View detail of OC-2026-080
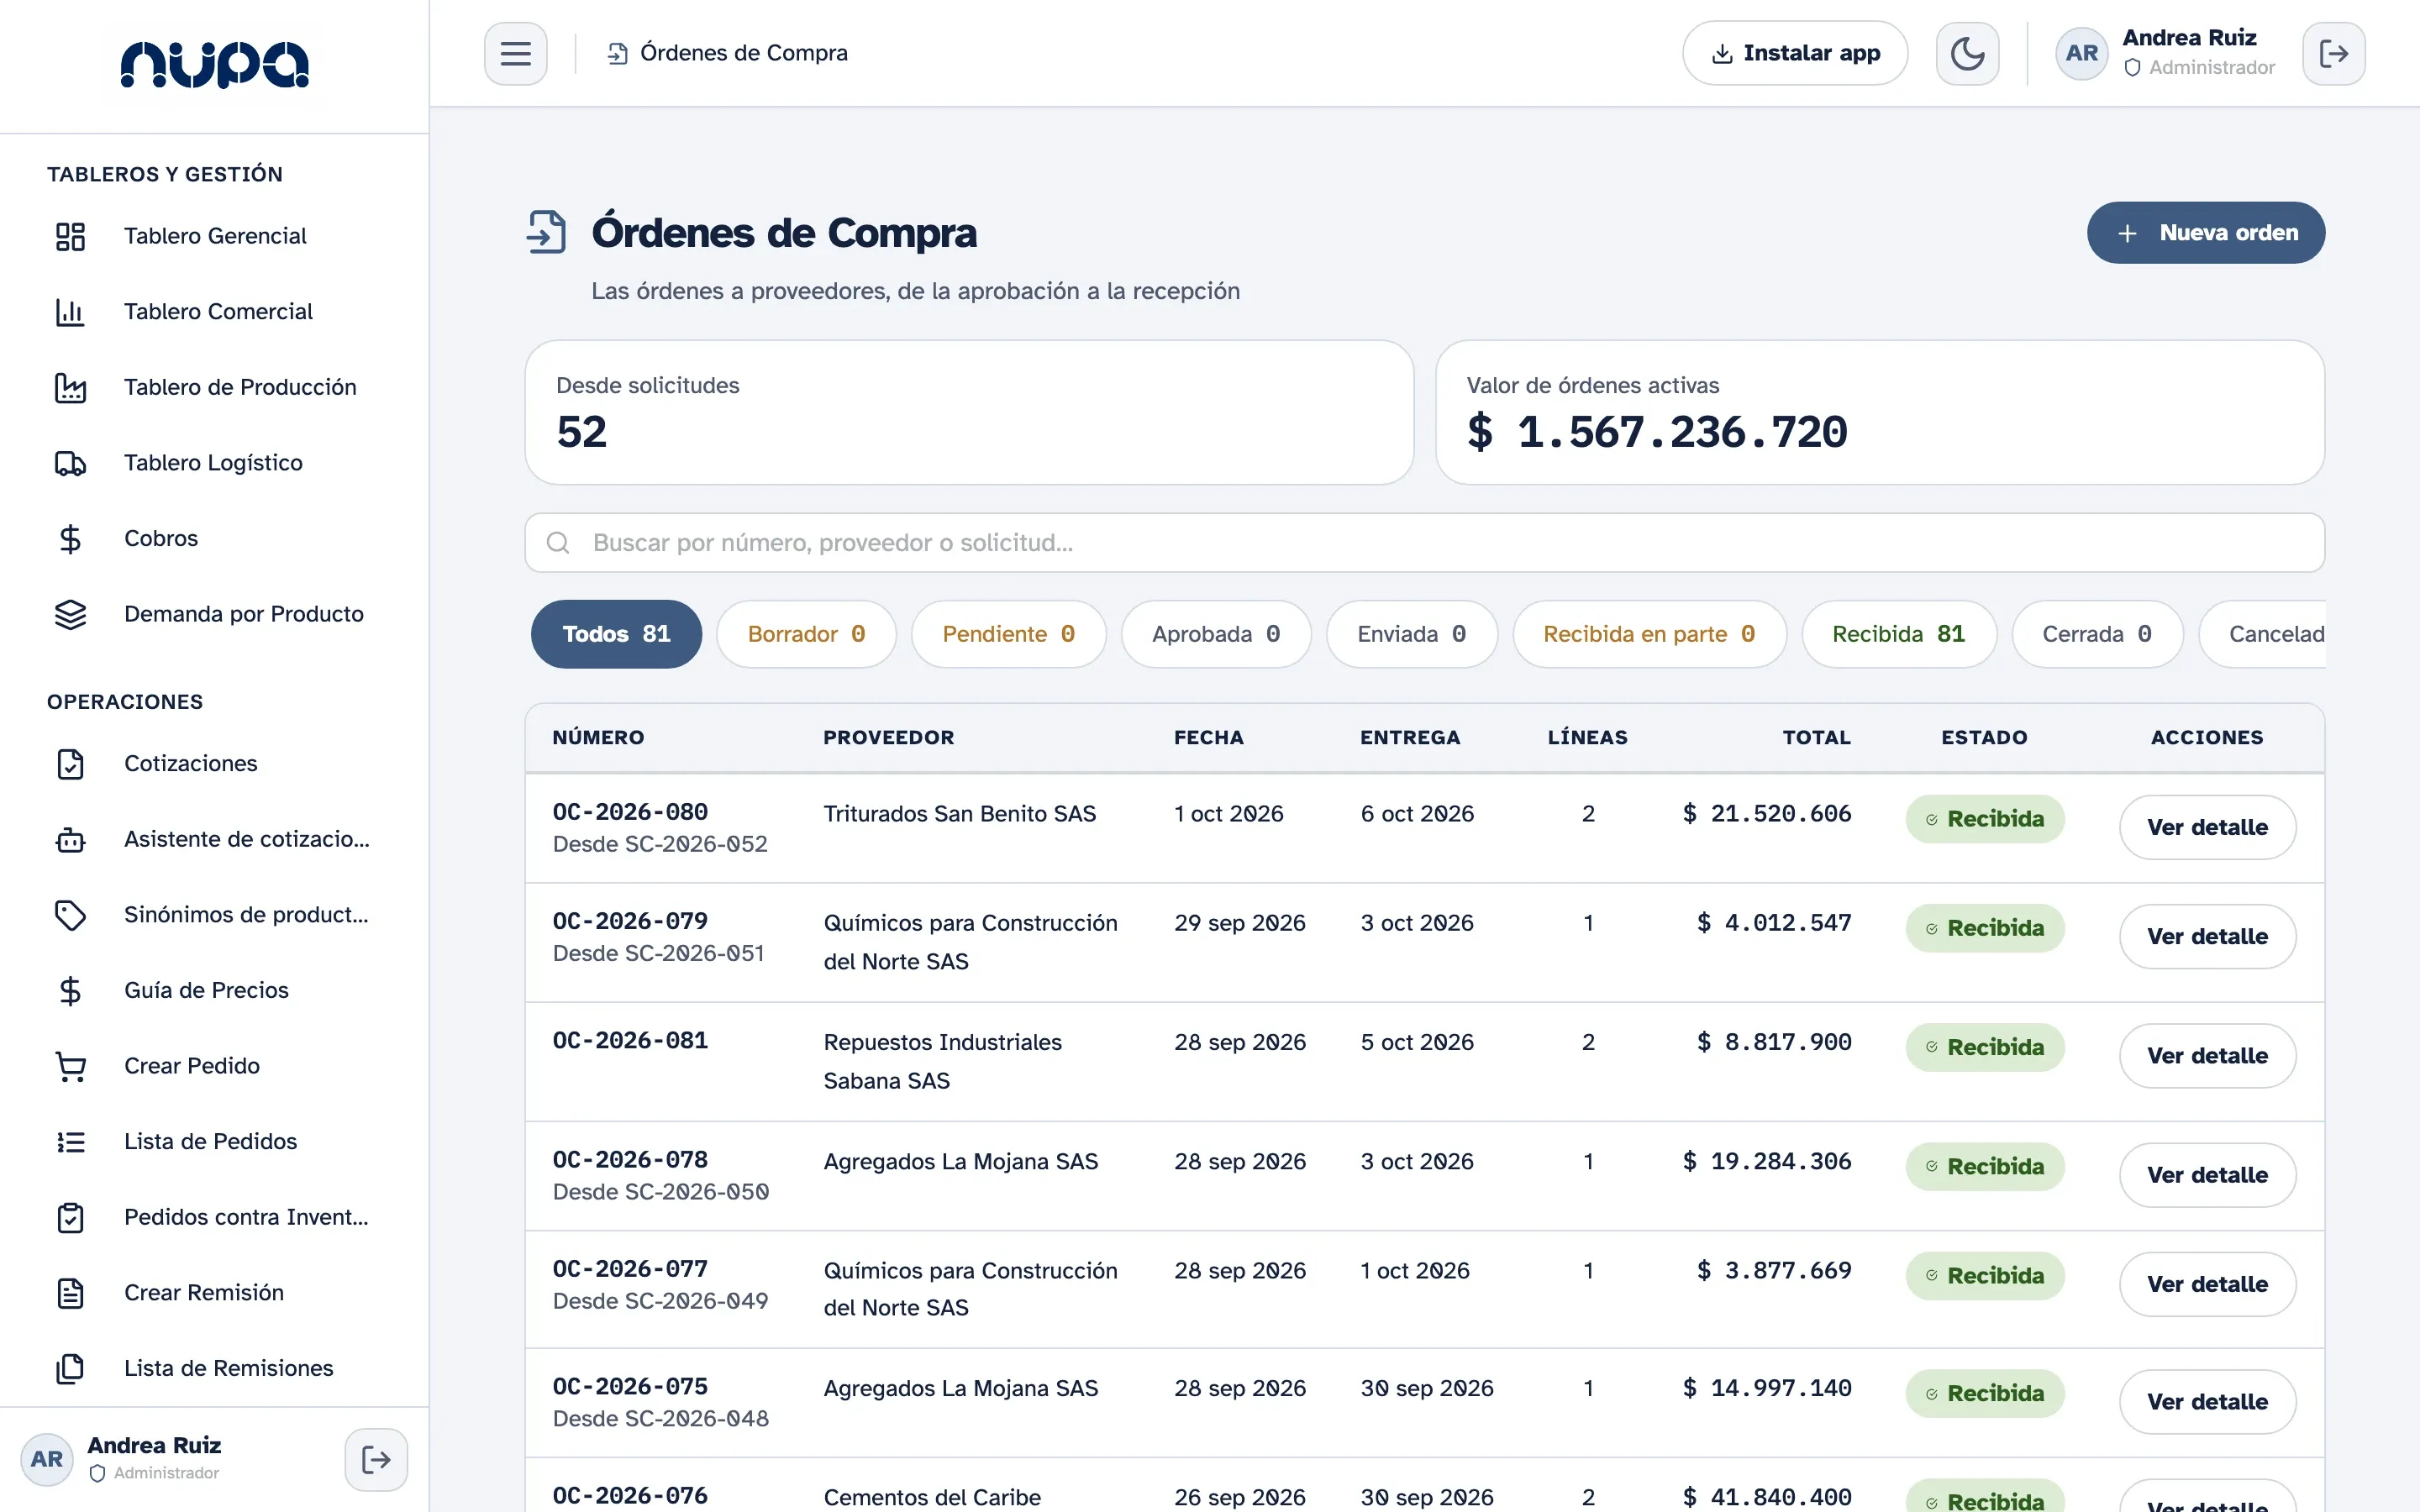The width and height of the screenshot is (2420, 1512). coord(2207,827)
